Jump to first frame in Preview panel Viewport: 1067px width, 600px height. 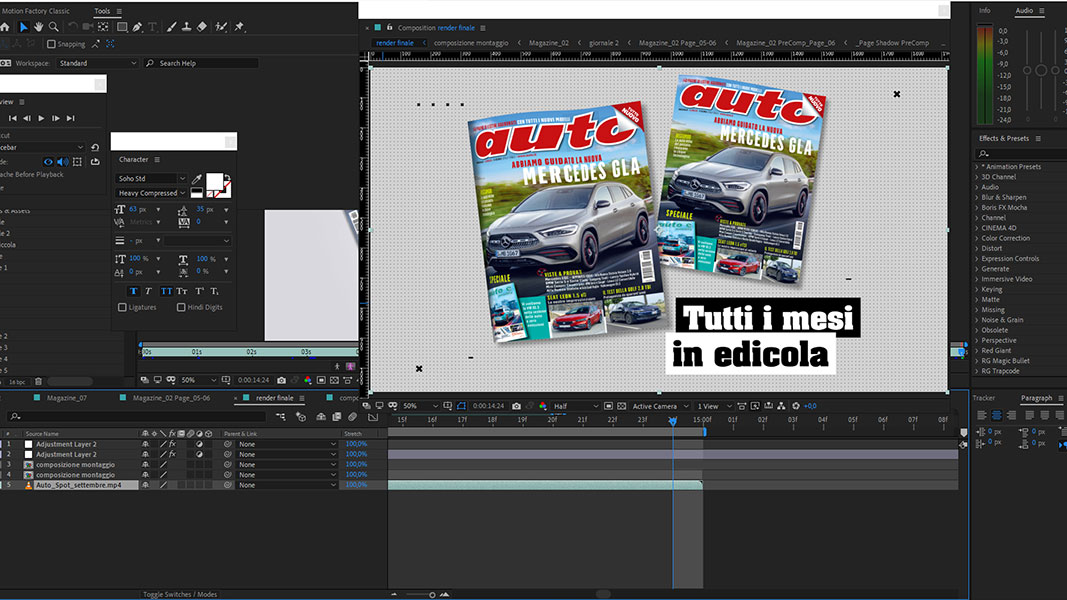(x=12, y=118)
